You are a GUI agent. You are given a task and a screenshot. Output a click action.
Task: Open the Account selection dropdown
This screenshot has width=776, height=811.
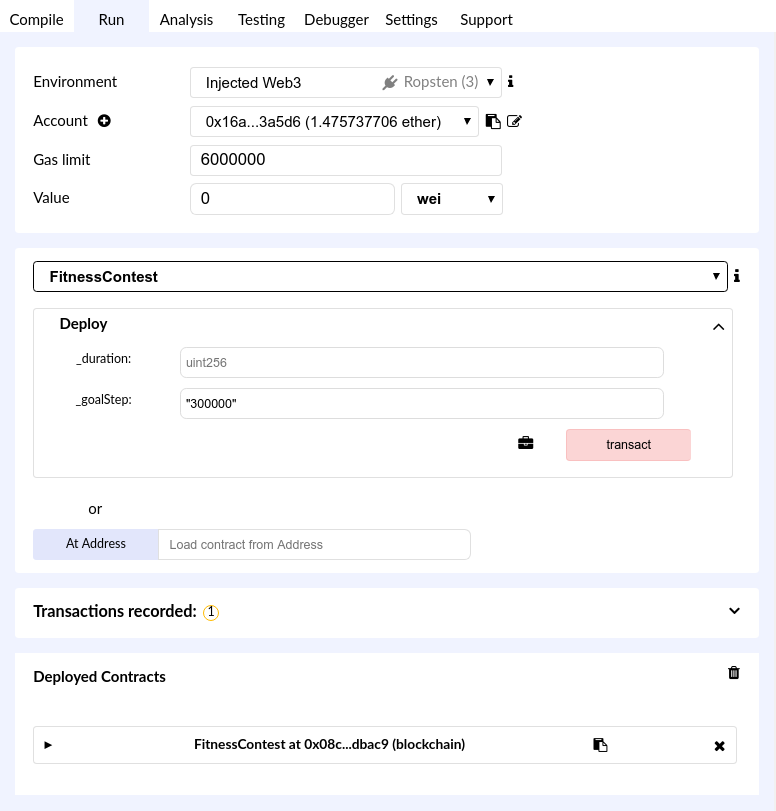pos(334,122)
